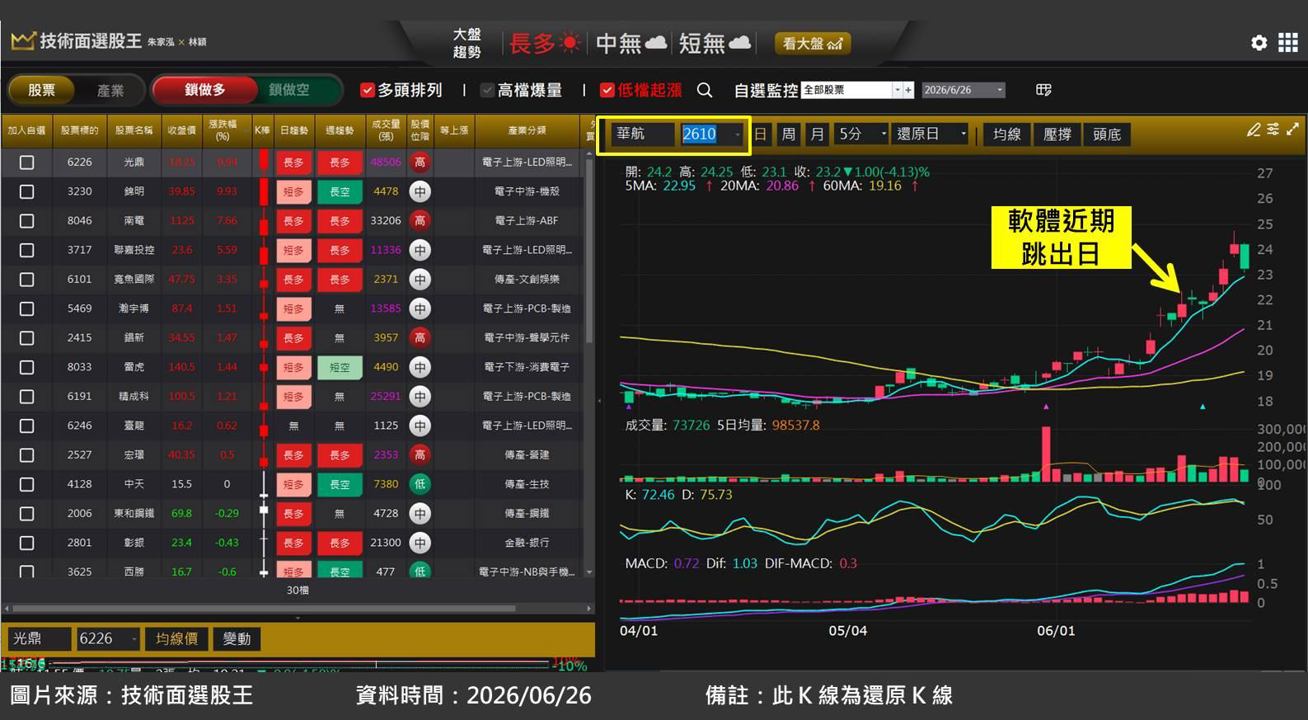Select the 周 weekly period tab
Screen dimensions: 1308x720
coord(789,134)
